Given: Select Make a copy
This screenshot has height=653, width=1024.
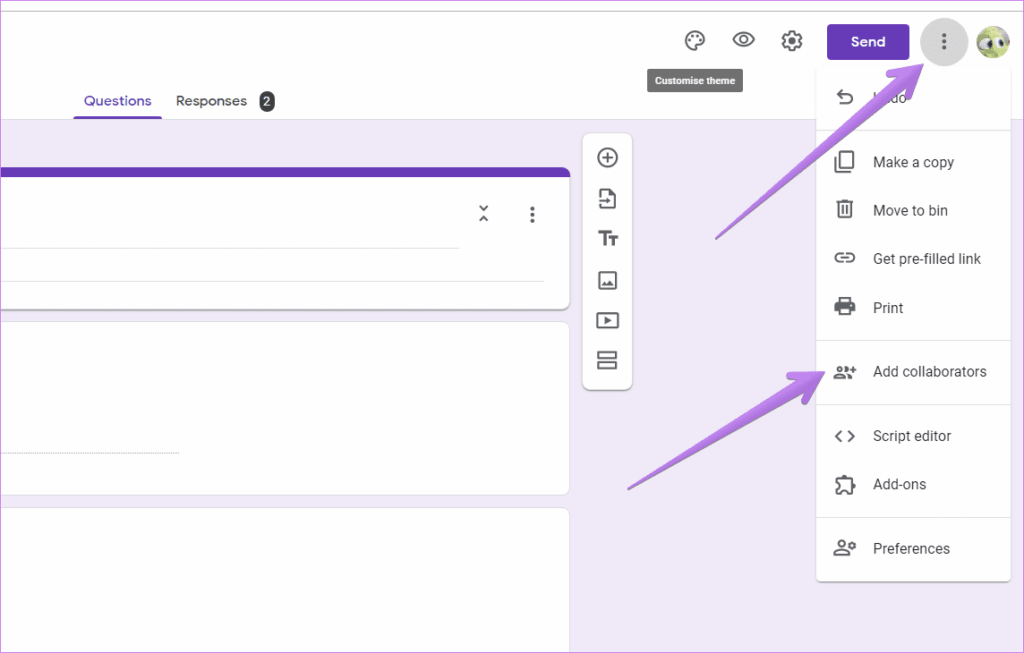Looking at the screenshot, I should [x=913, y=162].
